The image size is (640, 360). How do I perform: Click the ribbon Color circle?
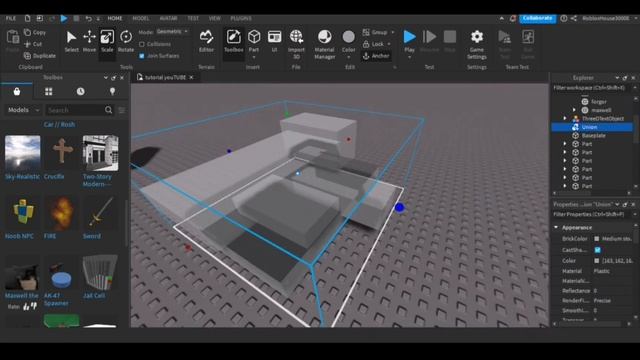349,37
